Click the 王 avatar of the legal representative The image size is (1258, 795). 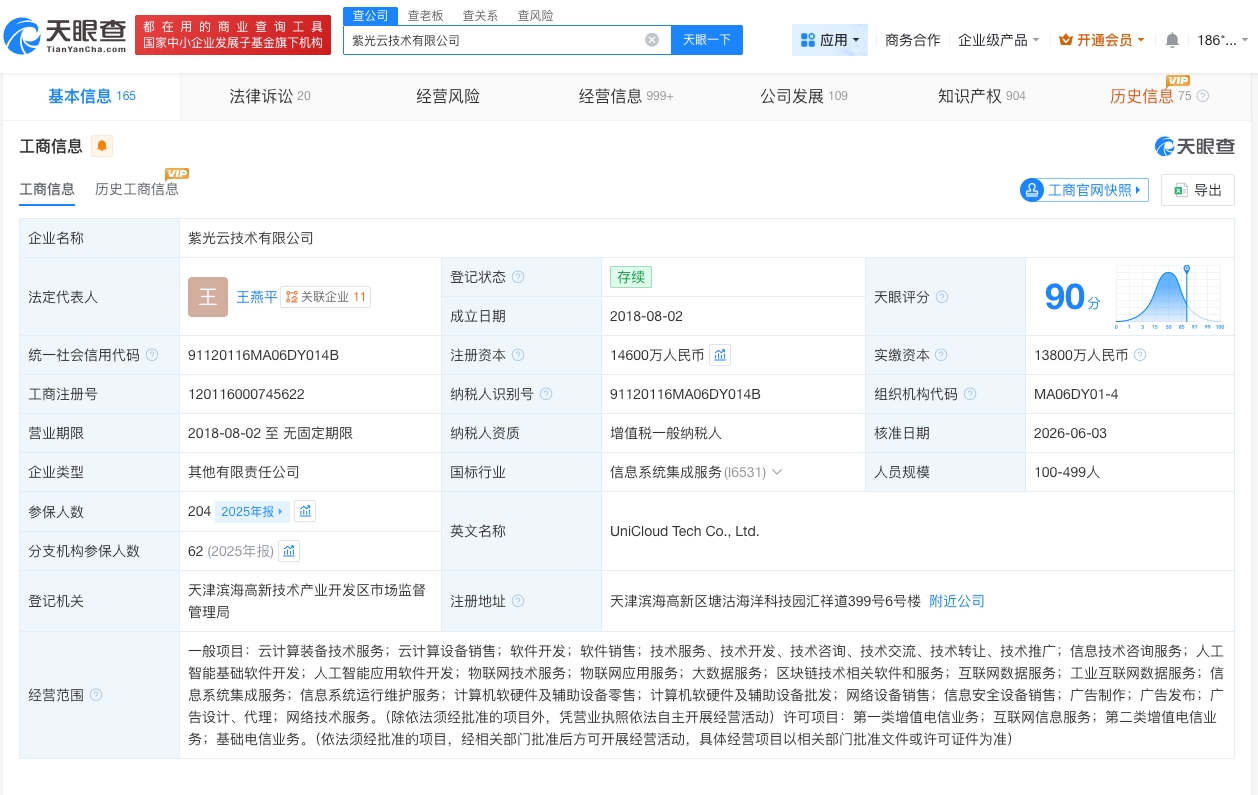(x=208, y=297)
